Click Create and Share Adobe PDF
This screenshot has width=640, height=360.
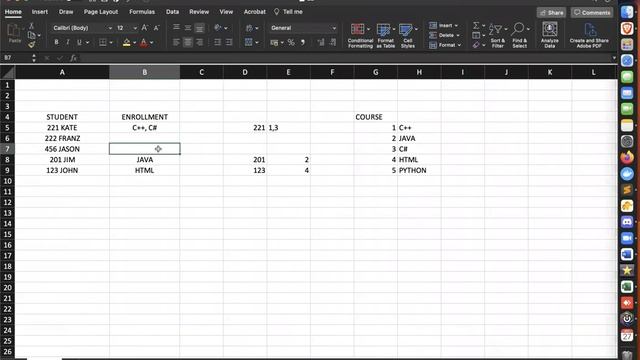coord(589,36)
